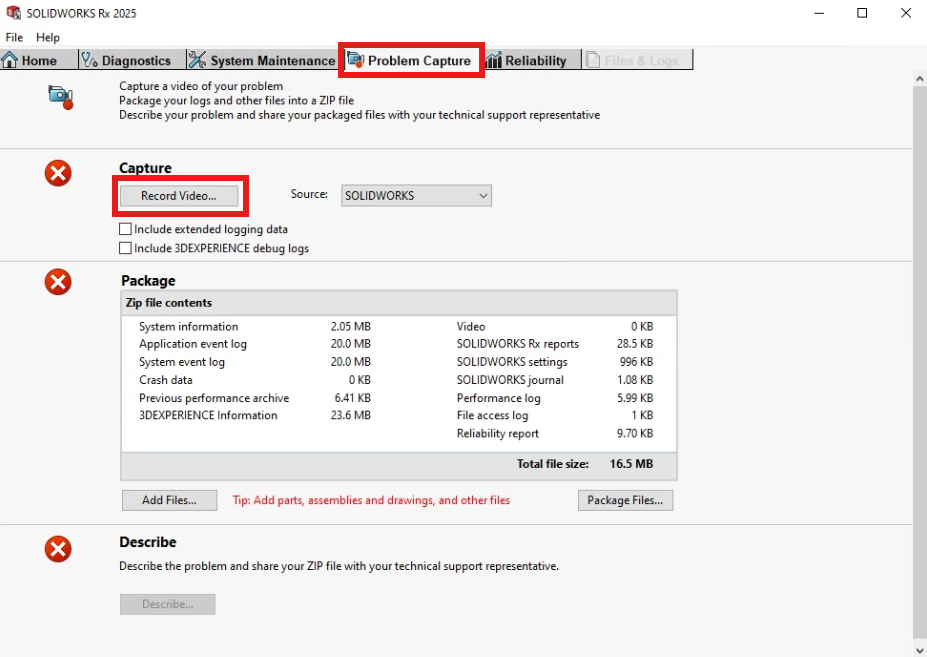Click the SOLIDWORKS journal entry

coord(510,380)
